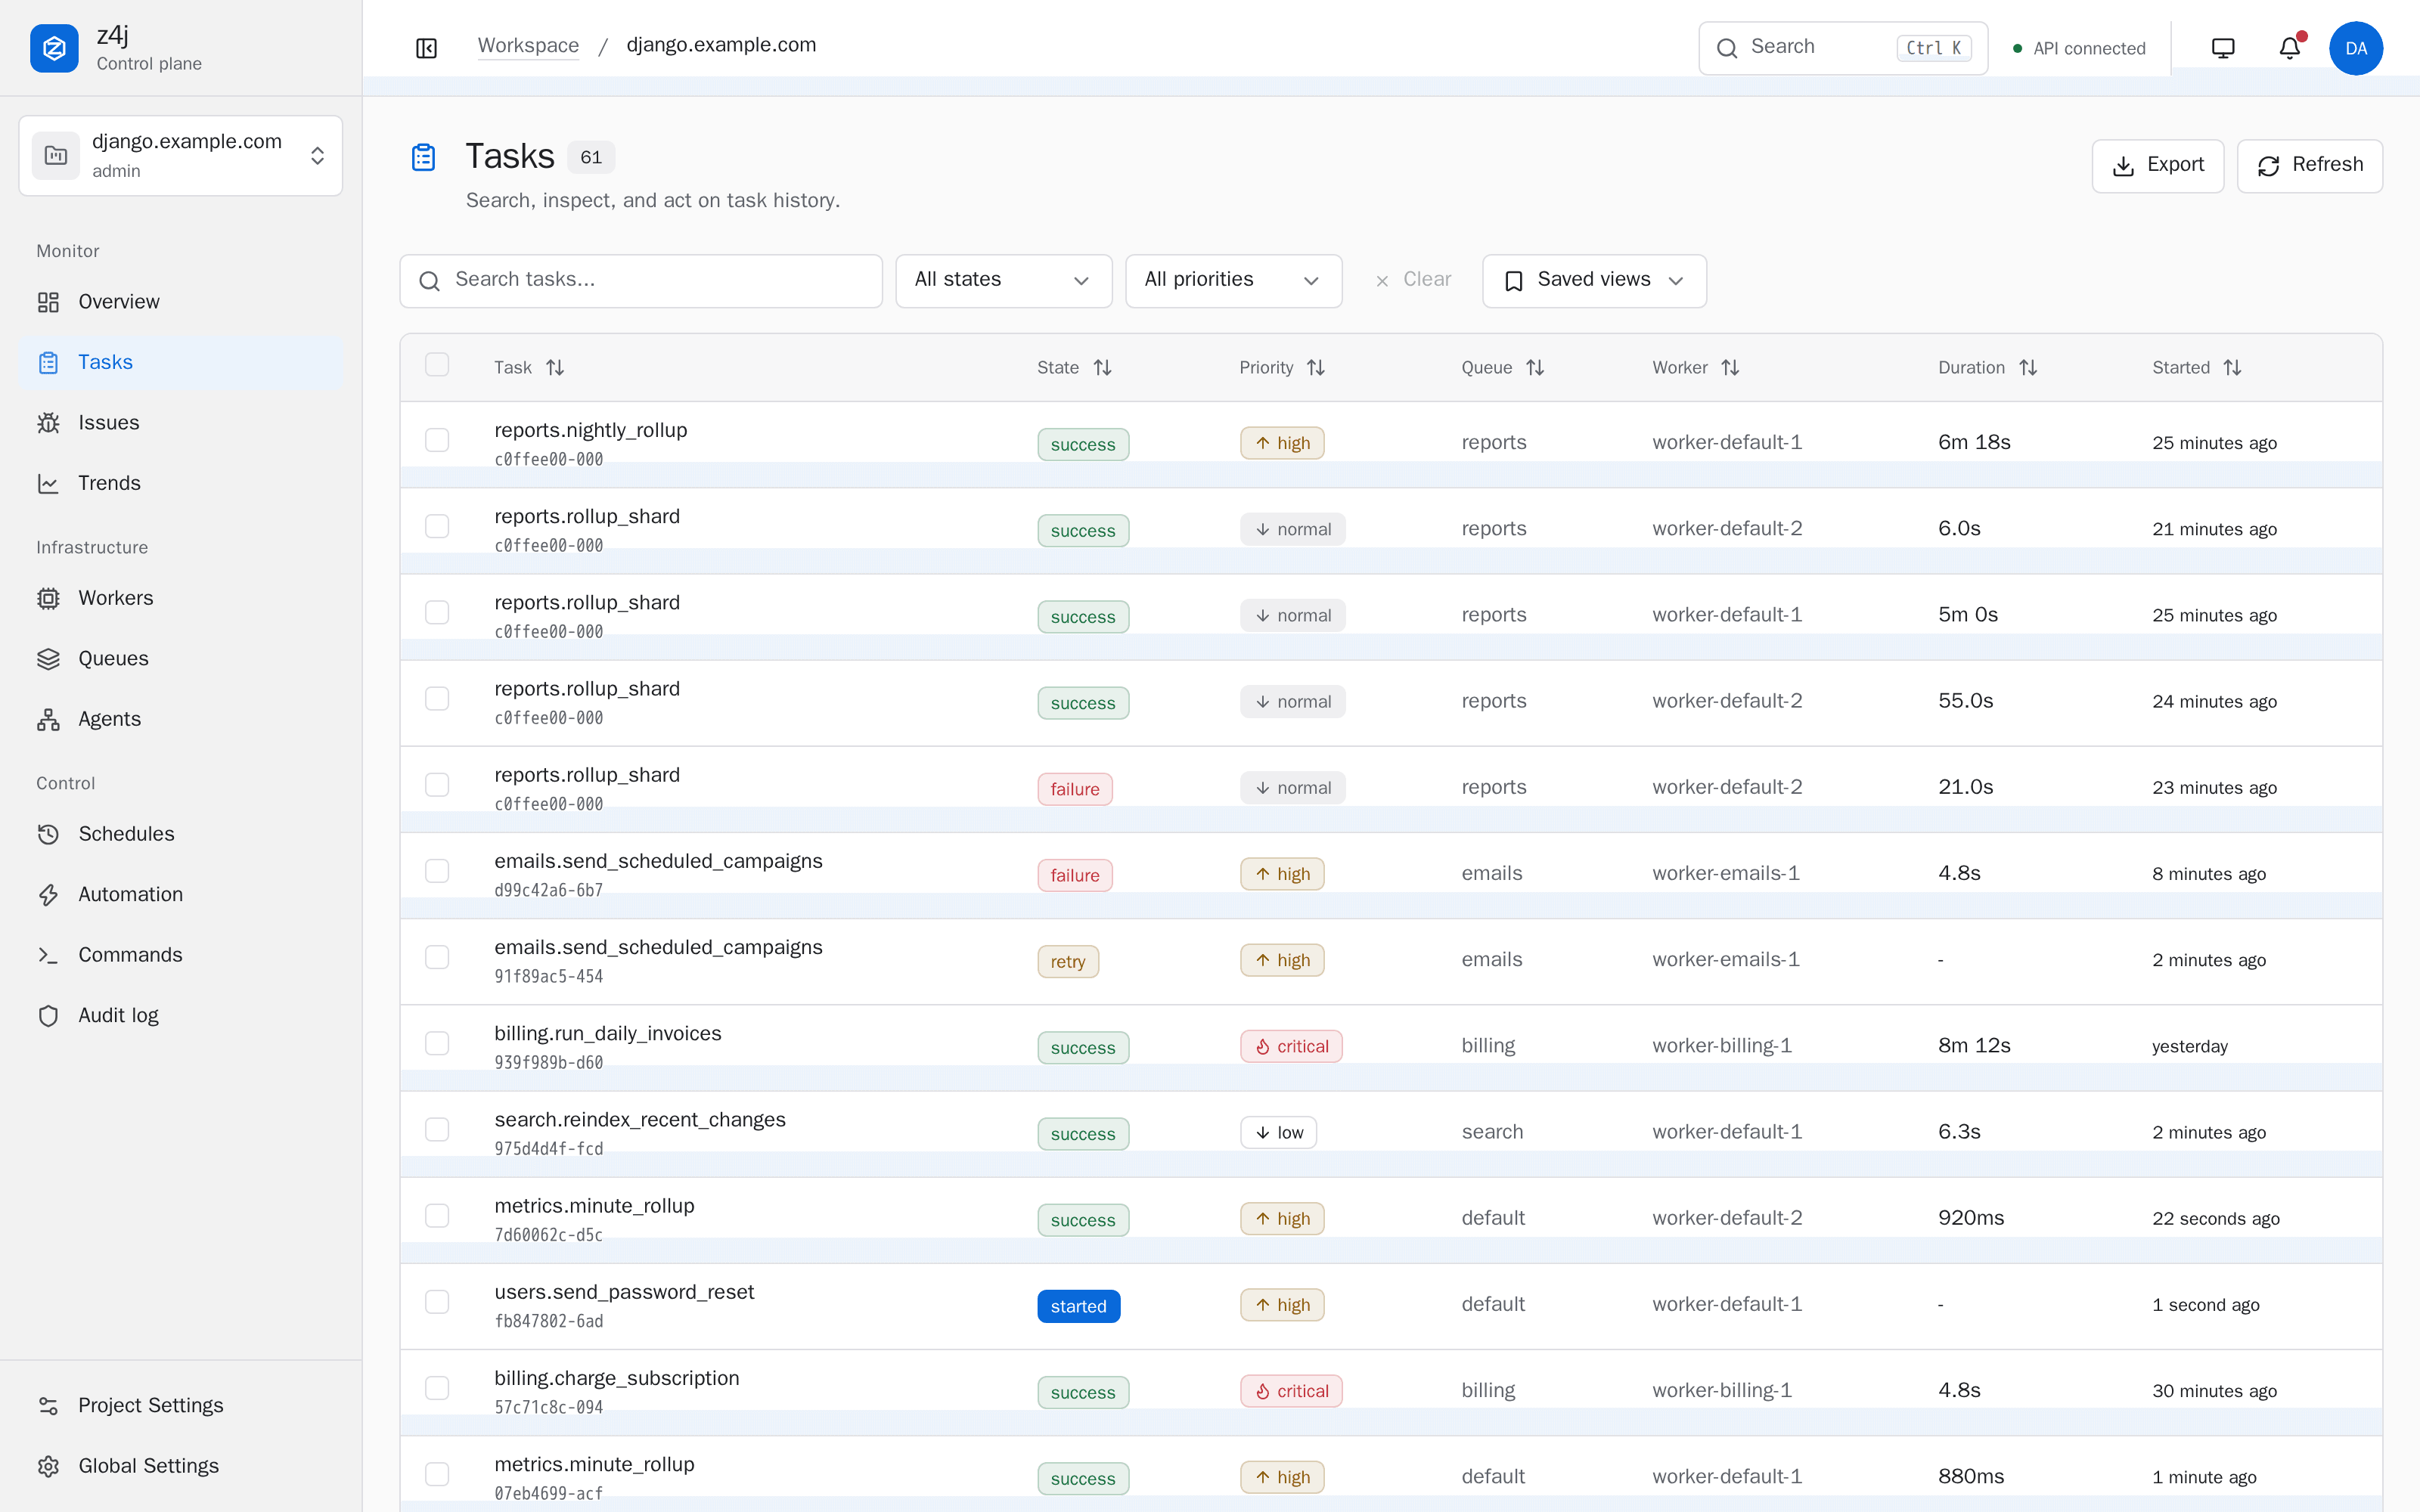
Task: Open Workers in the sidebar
Action: (x=181, y=598)
